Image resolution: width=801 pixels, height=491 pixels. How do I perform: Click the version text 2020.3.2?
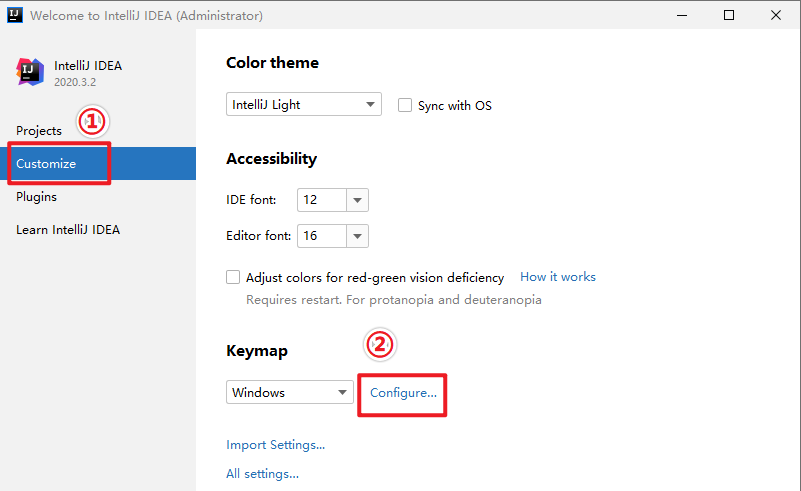[x=75, y=82]
